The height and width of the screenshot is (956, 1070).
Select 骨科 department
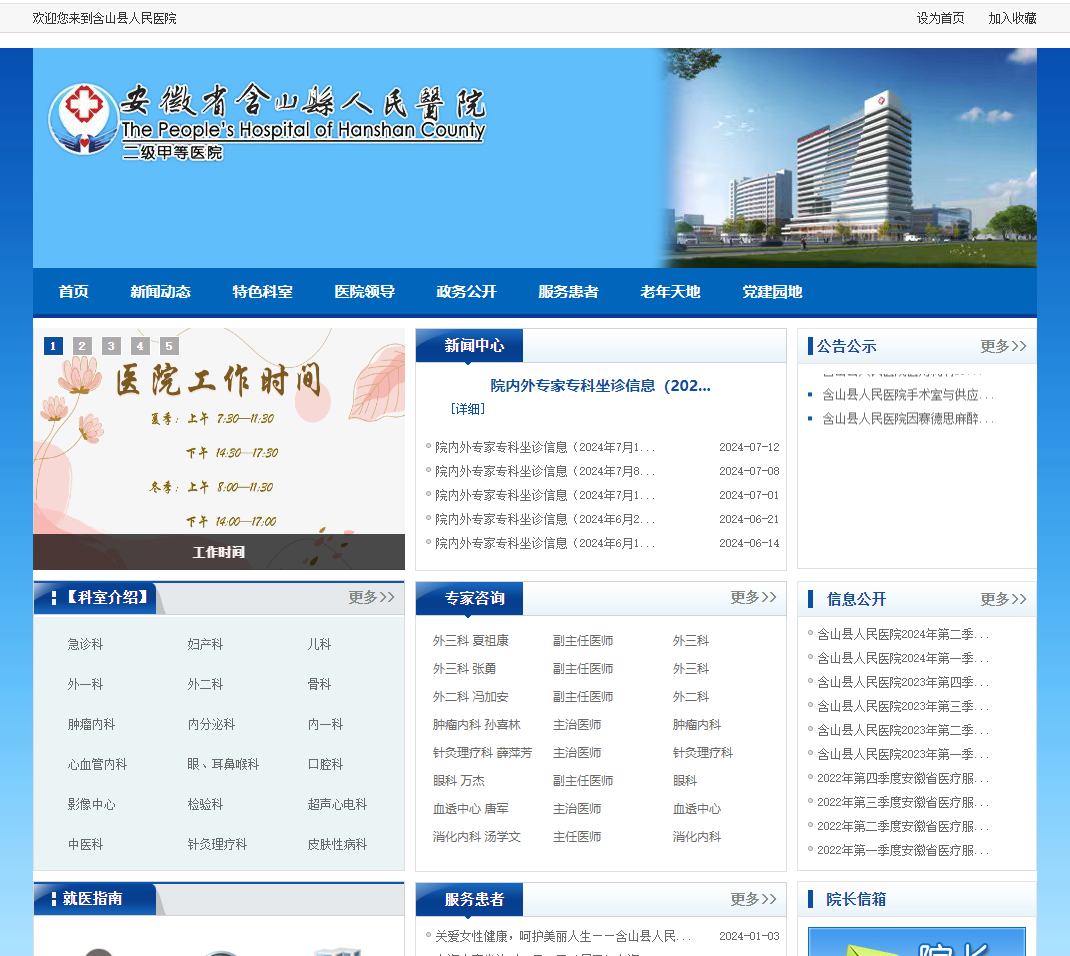point(319,684)
